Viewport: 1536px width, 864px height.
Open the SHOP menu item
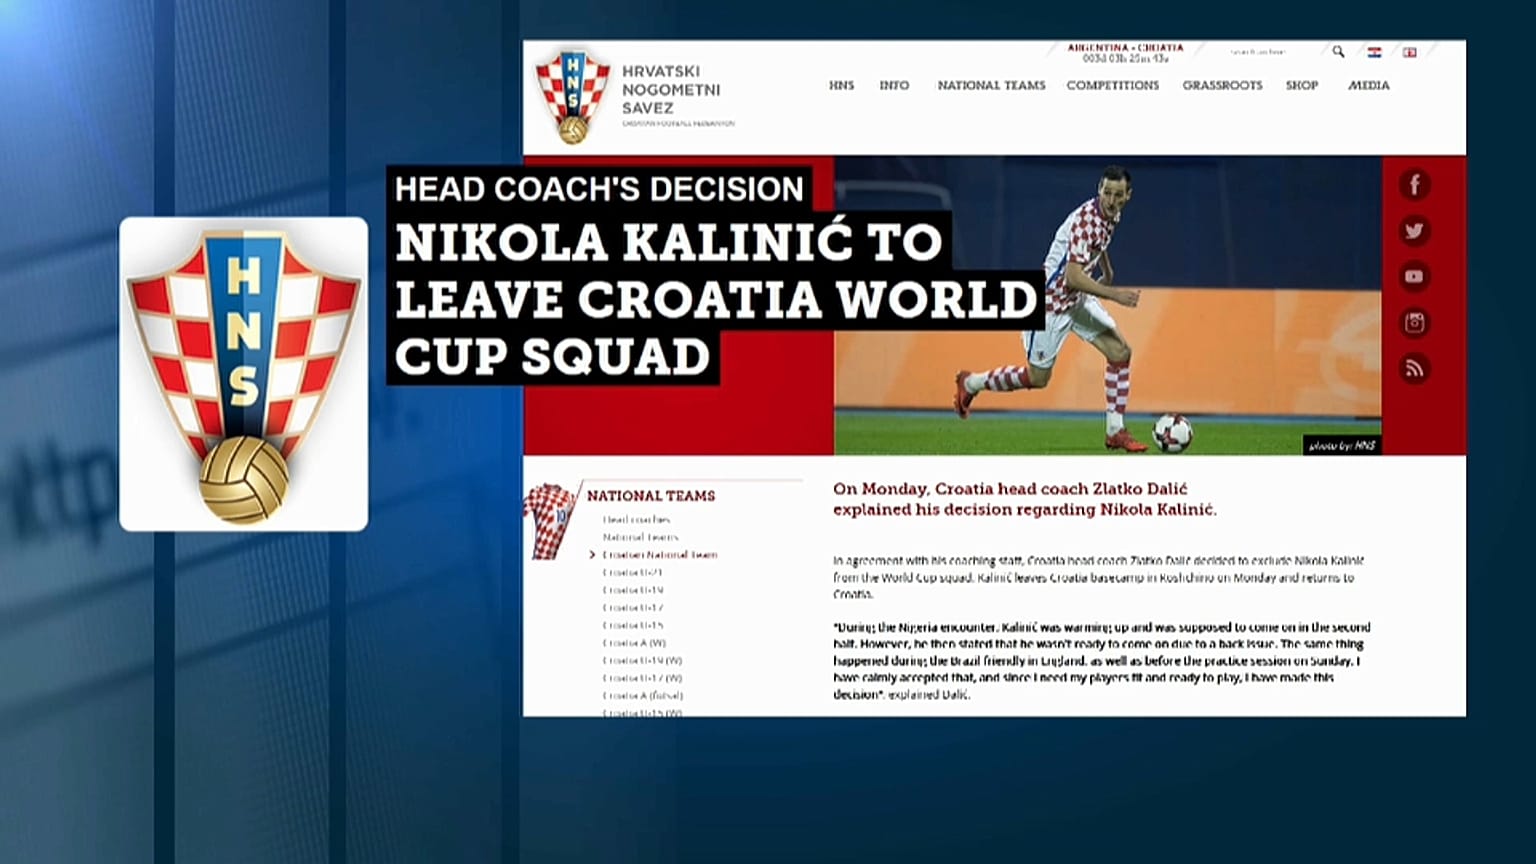coord(1302,86)
